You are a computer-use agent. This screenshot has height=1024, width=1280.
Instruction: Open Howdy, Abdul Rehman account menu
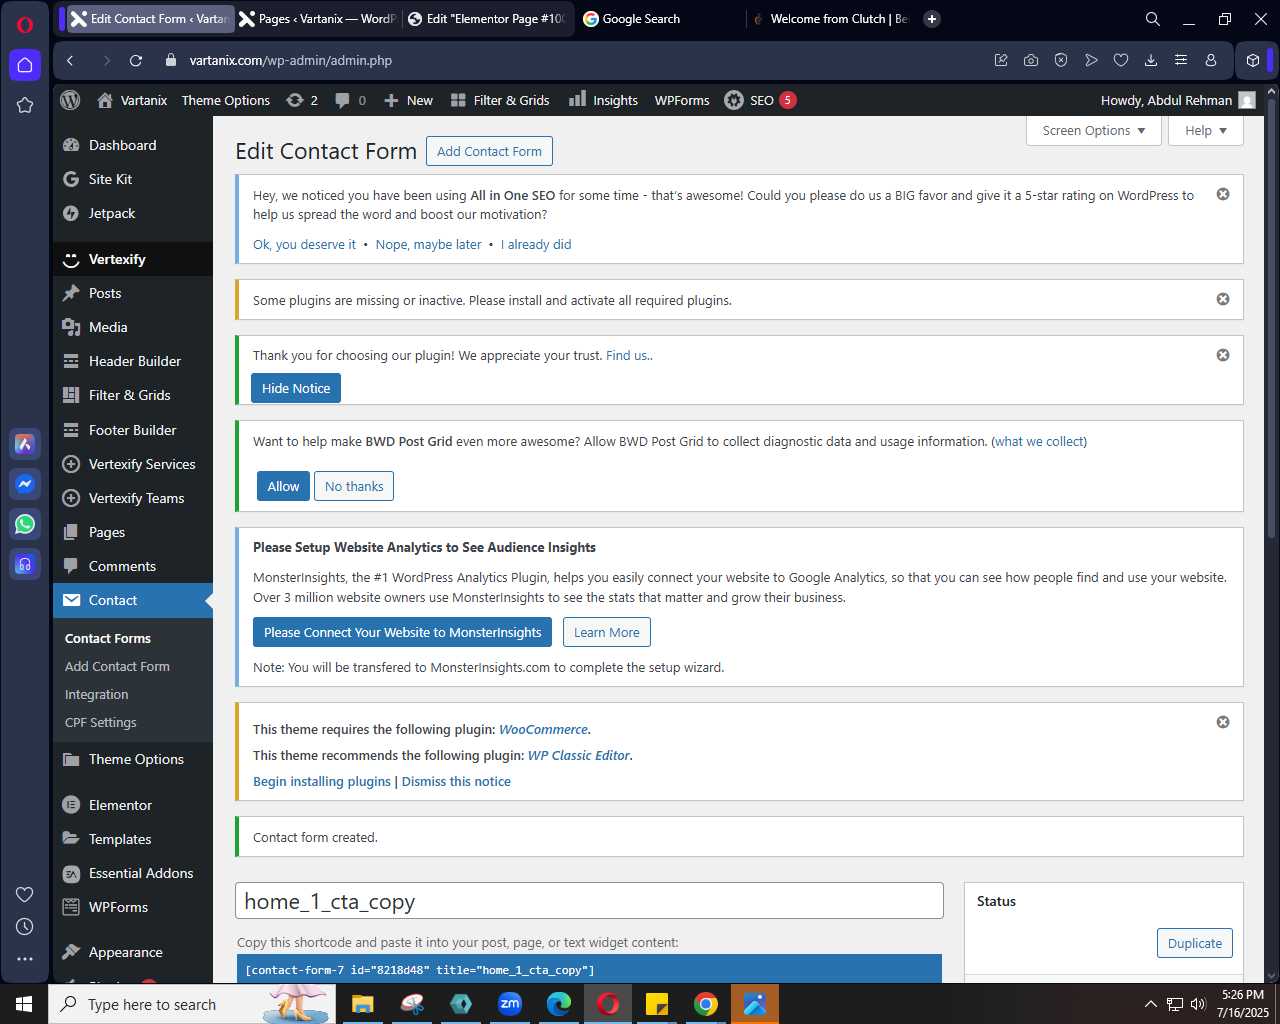coord(1177,100)
